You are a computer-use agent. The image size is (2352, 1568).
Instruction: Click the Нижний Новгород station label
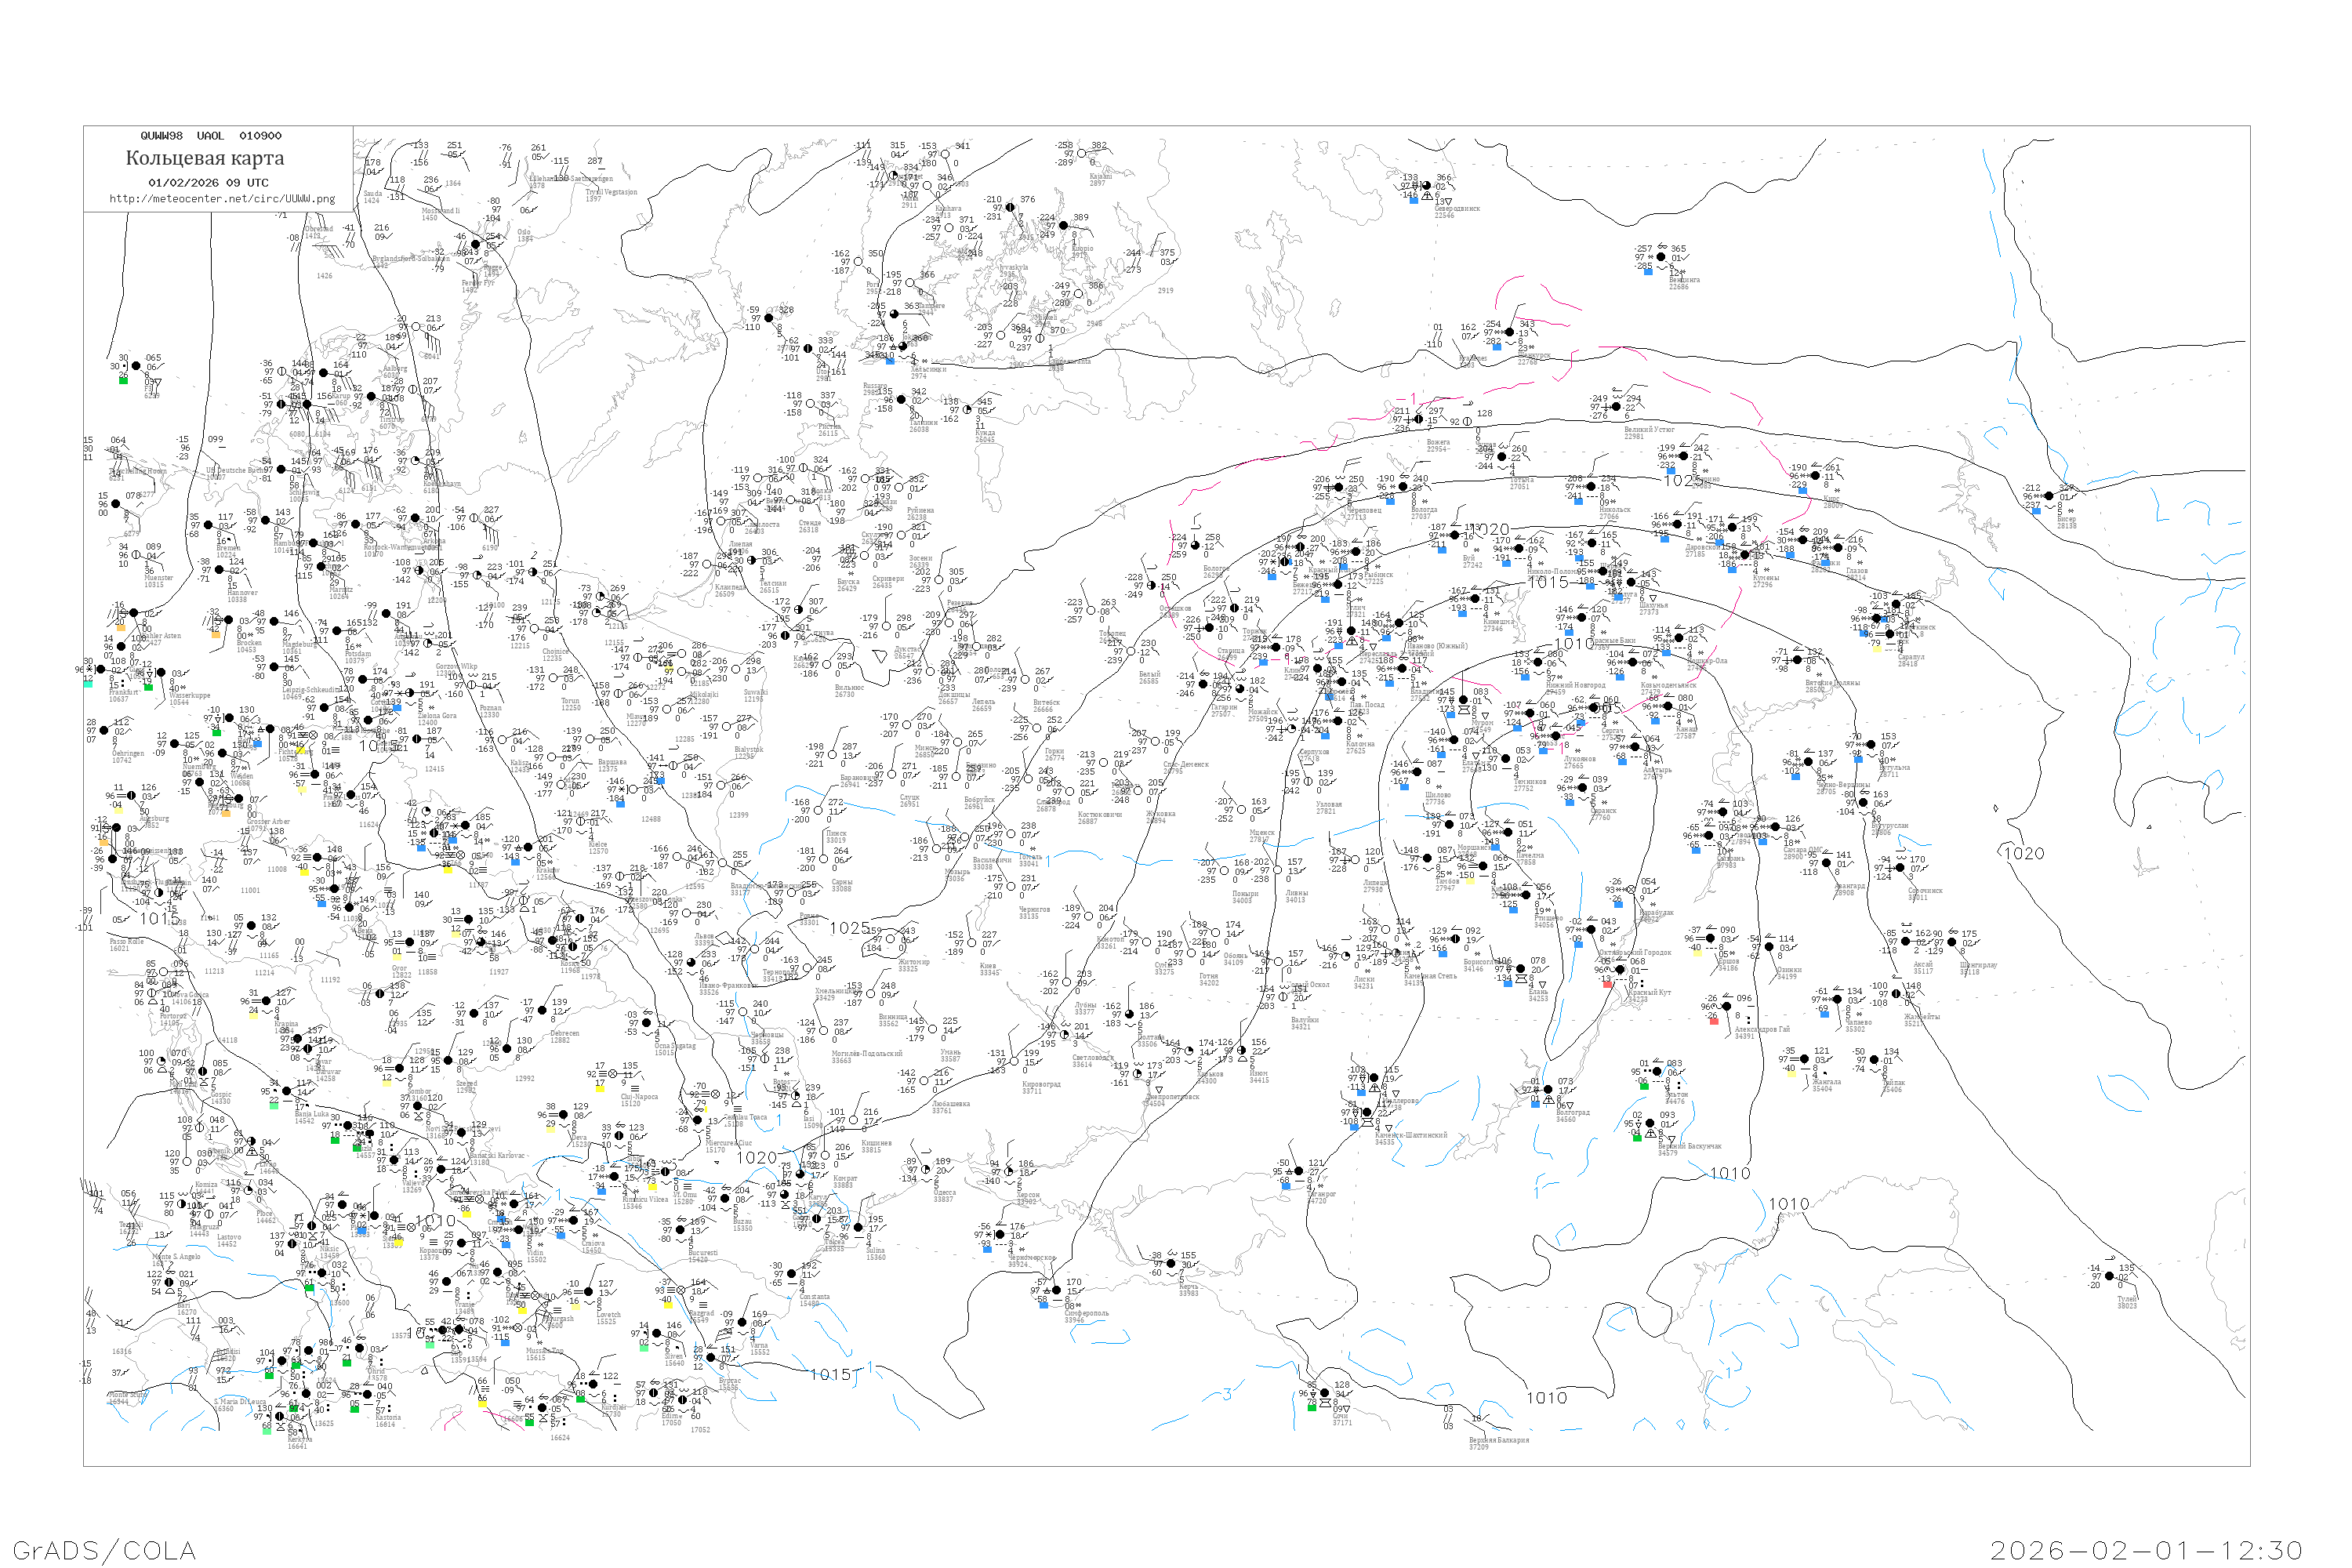pos(1575,685)
